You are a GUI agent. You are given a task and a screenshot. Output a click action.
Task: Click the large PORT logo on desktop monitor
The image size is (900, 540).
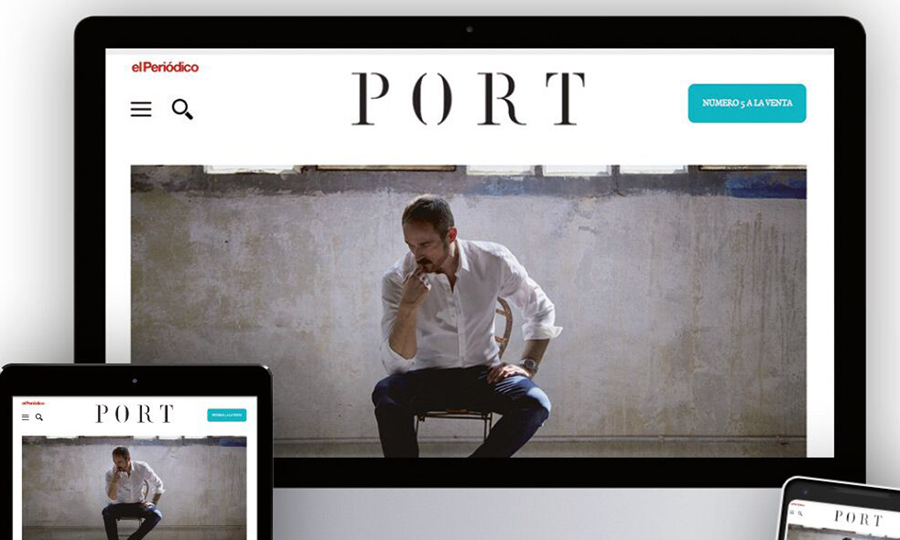pyautogui.click(x=468, y=99)
